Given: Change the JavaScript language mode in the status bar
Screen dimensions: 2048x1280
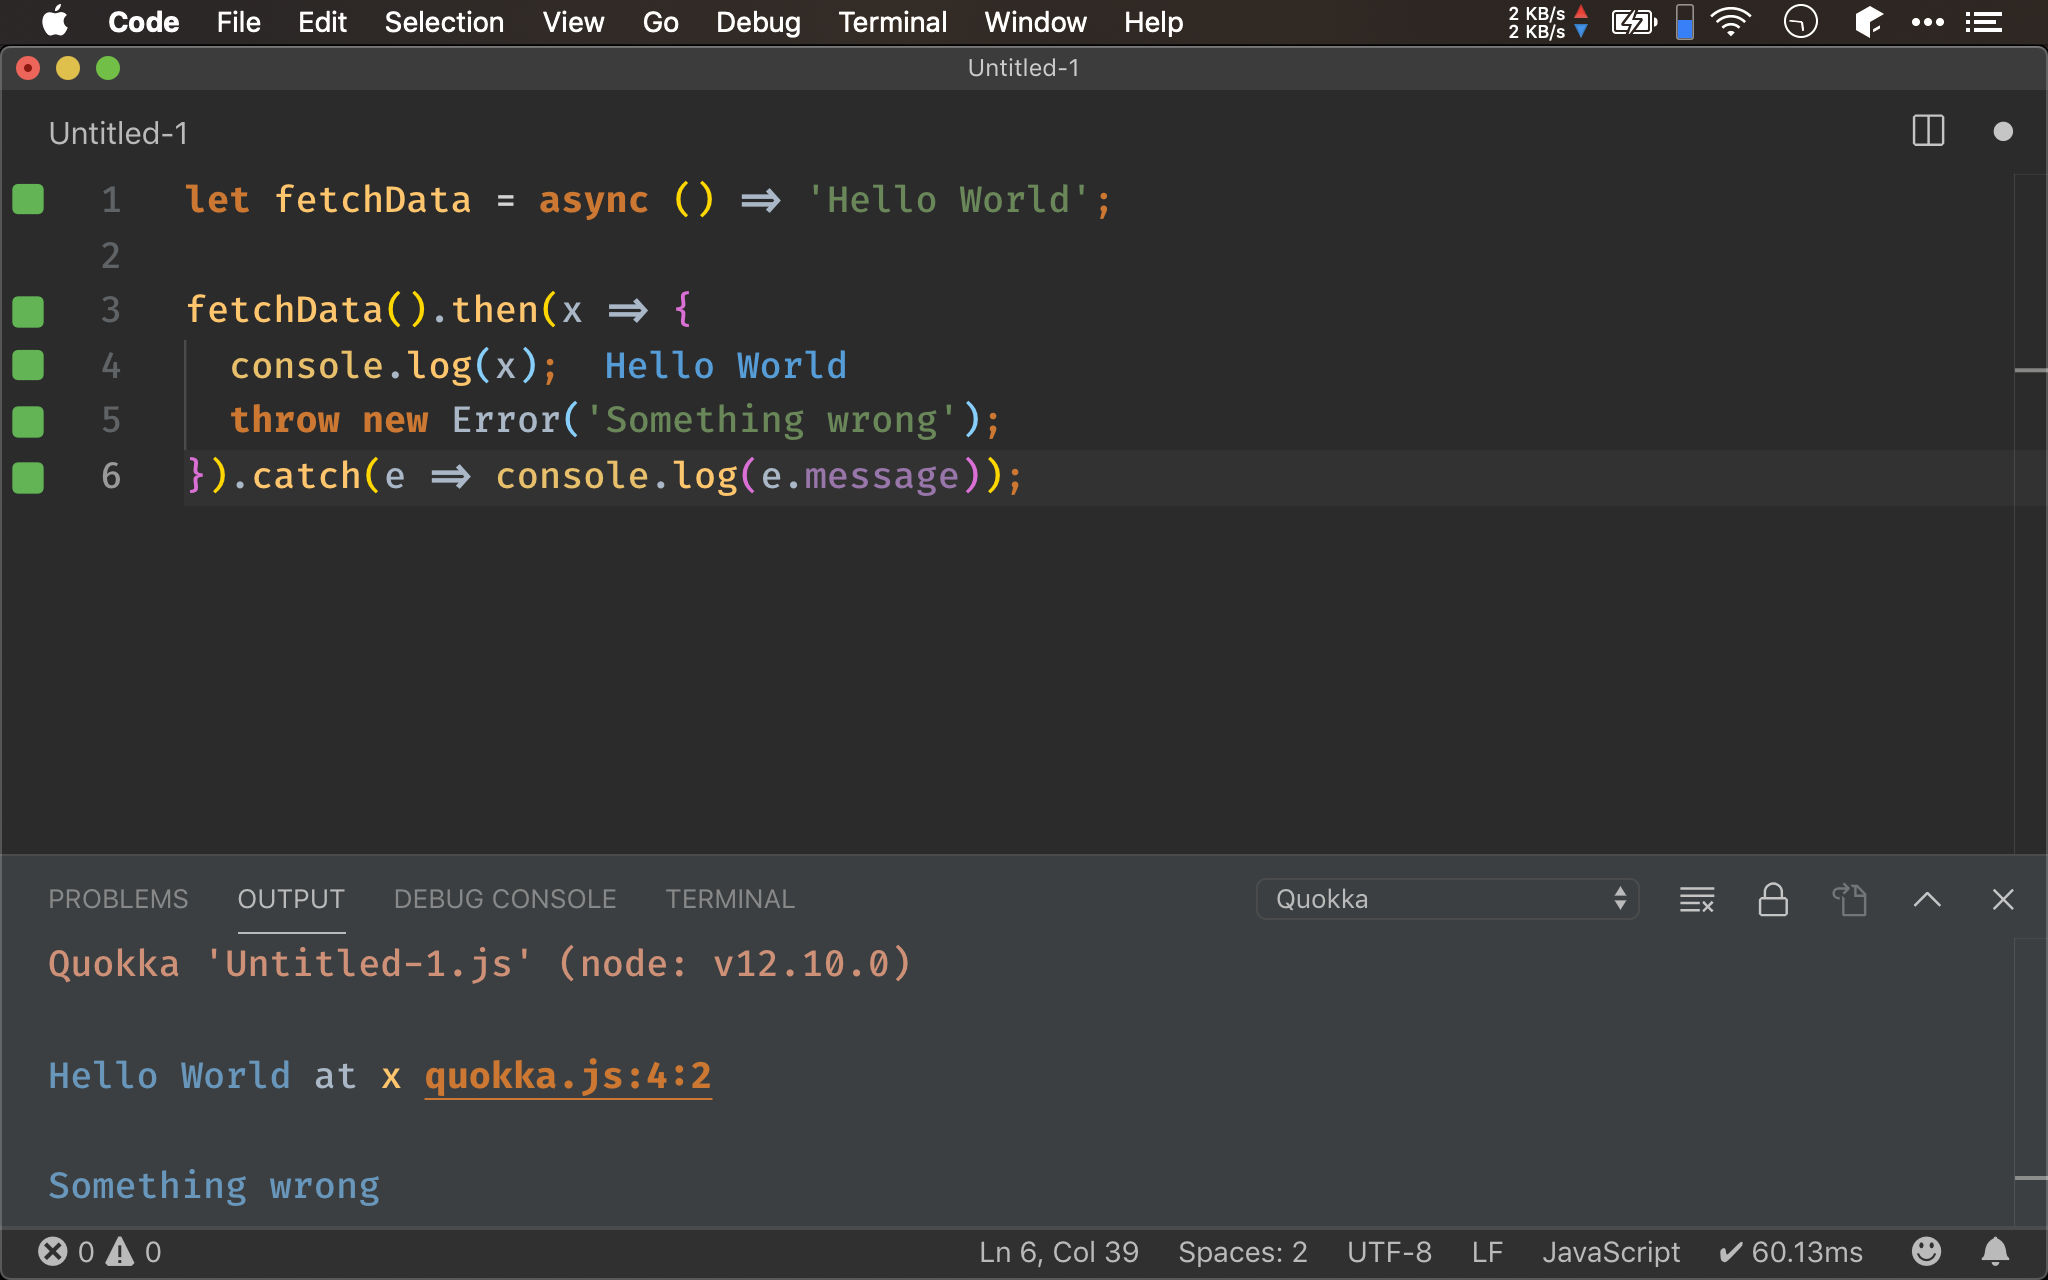Looking at the screenshot, I should click(1610, 1251).
